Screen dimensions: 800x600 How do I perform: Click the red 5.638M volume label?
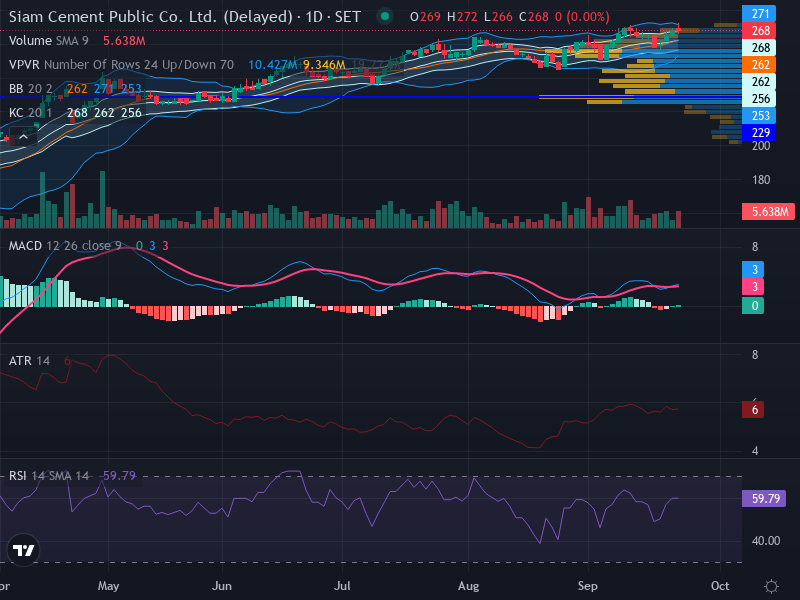point(768,212)
